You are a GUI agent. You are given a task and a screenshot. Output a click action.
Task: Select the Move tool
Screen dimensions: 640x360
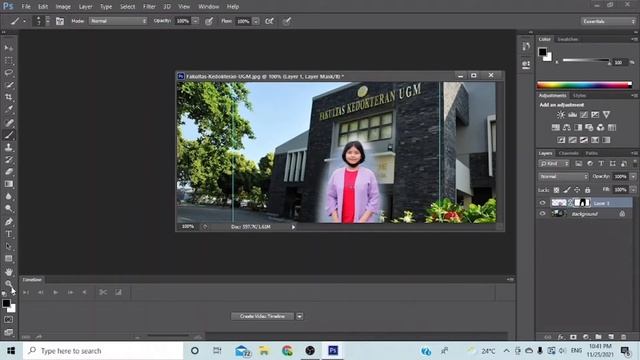click(9, 48)
